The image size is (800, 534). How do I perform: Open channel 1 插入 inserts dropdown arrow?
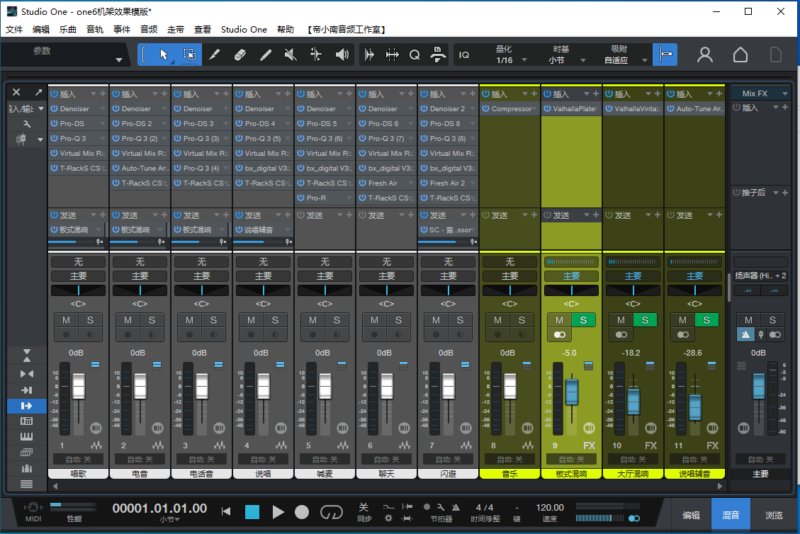click(x=93, y=94)
